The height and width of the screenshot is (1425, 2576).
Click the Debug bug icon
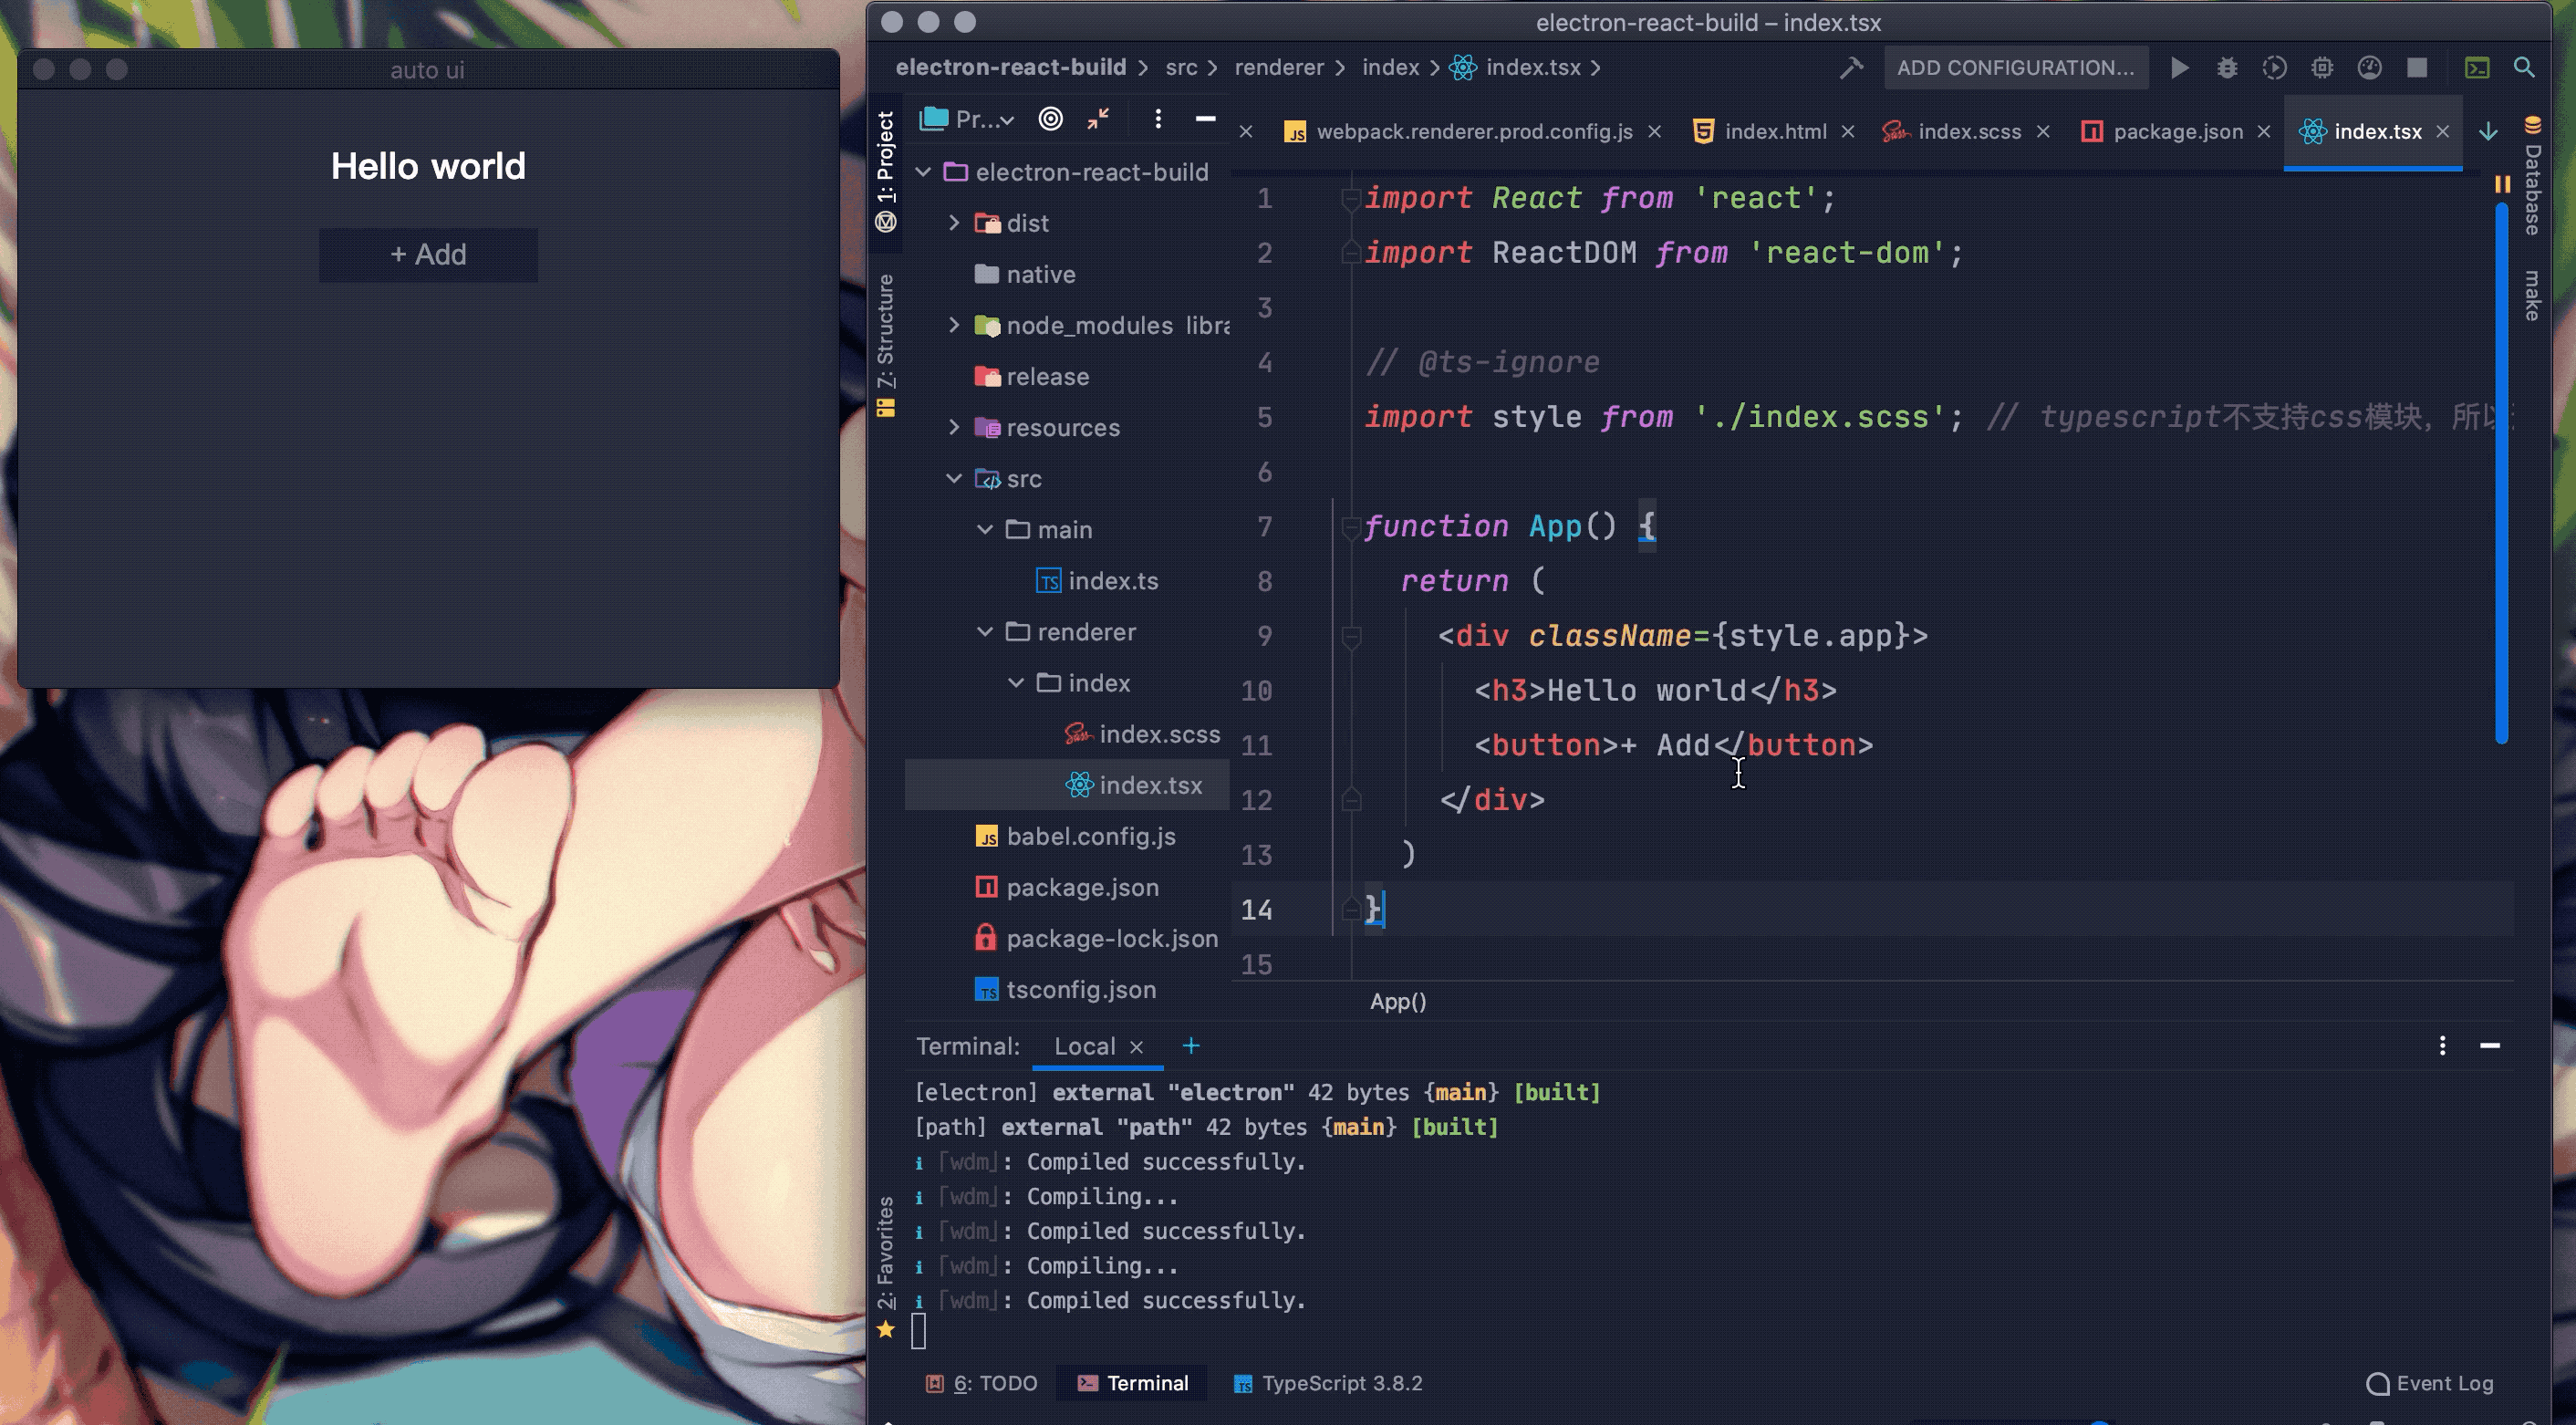[2226, 68]
